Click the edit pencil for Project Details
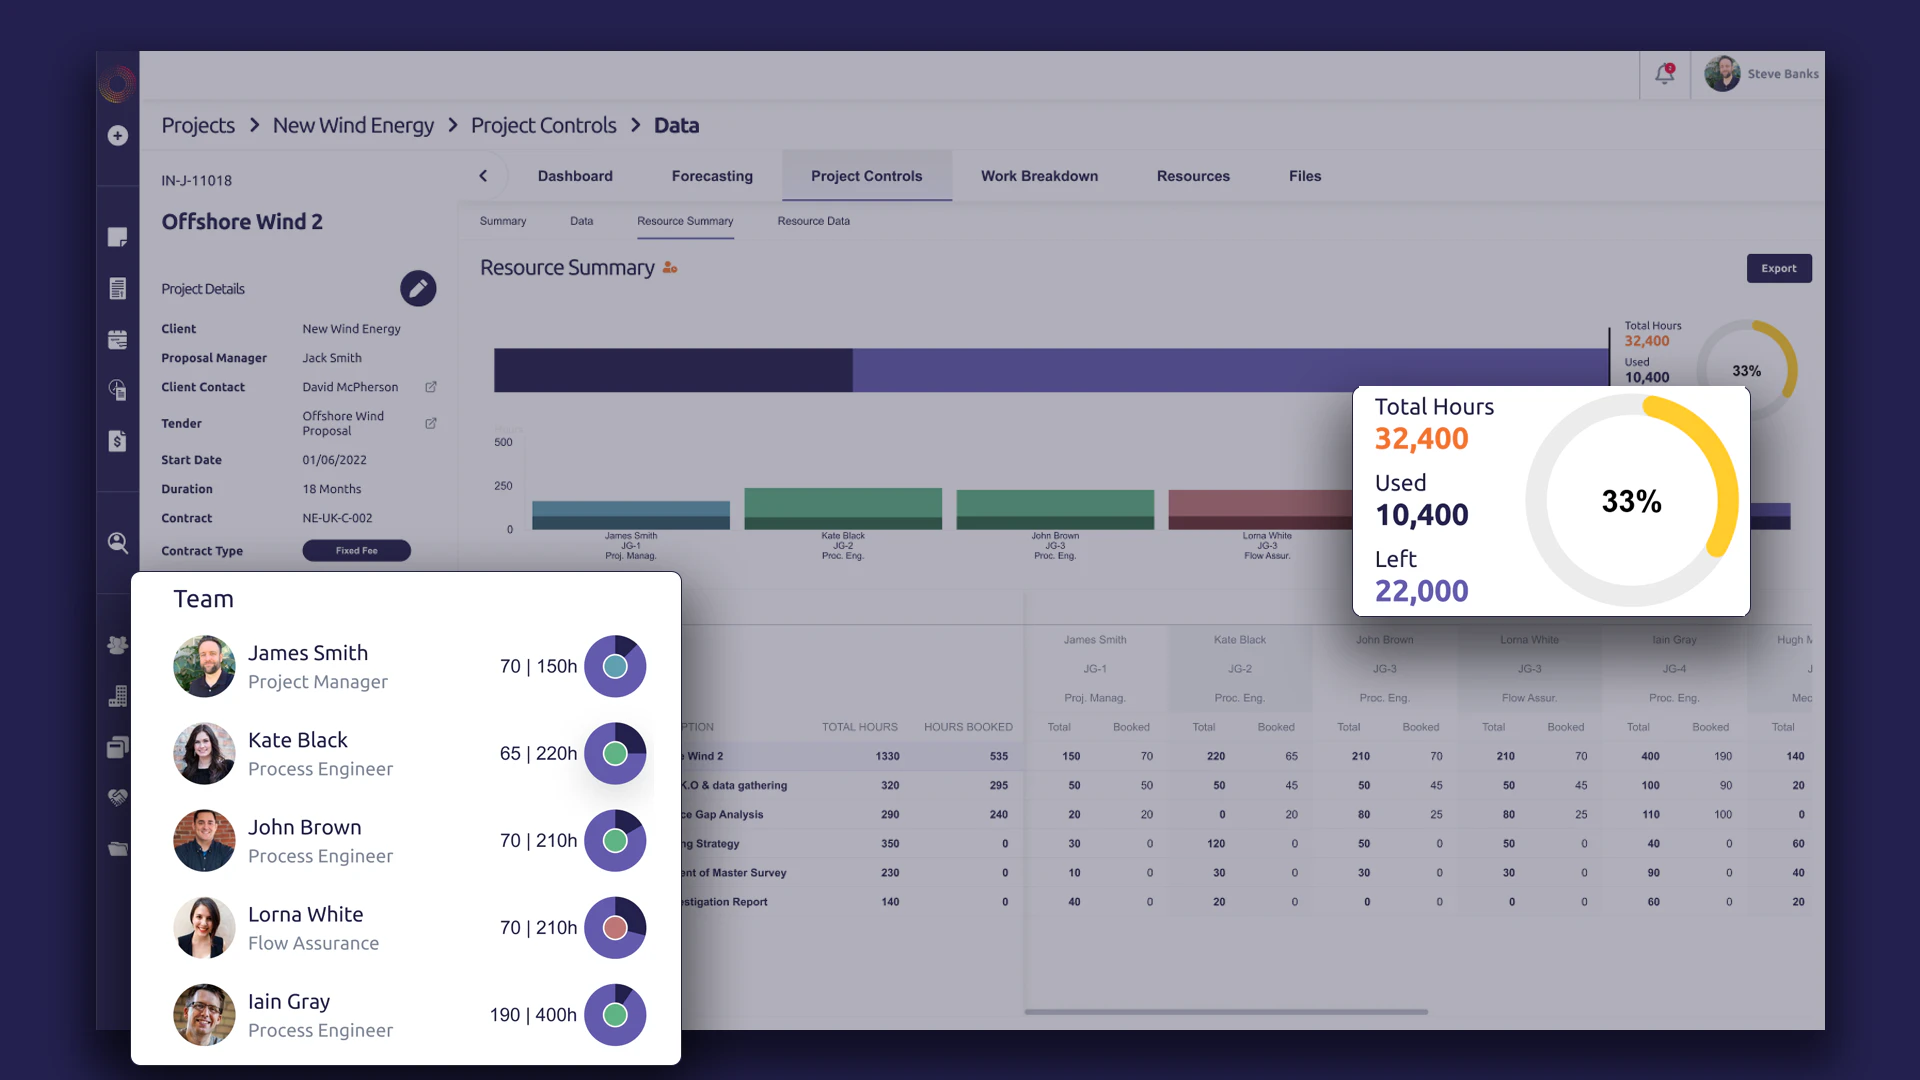Image resolution: width=1920 pixels, height=1080 pixels. [418, 289]
